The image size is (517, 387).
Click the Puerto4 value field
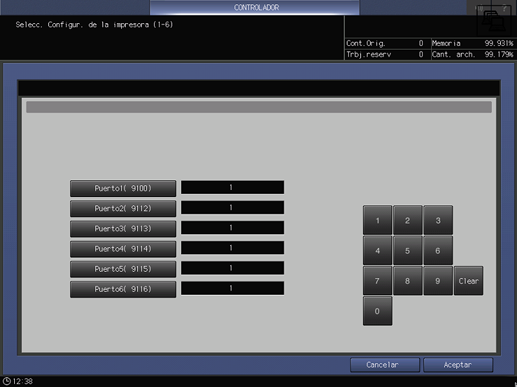(x=232, y=248)
